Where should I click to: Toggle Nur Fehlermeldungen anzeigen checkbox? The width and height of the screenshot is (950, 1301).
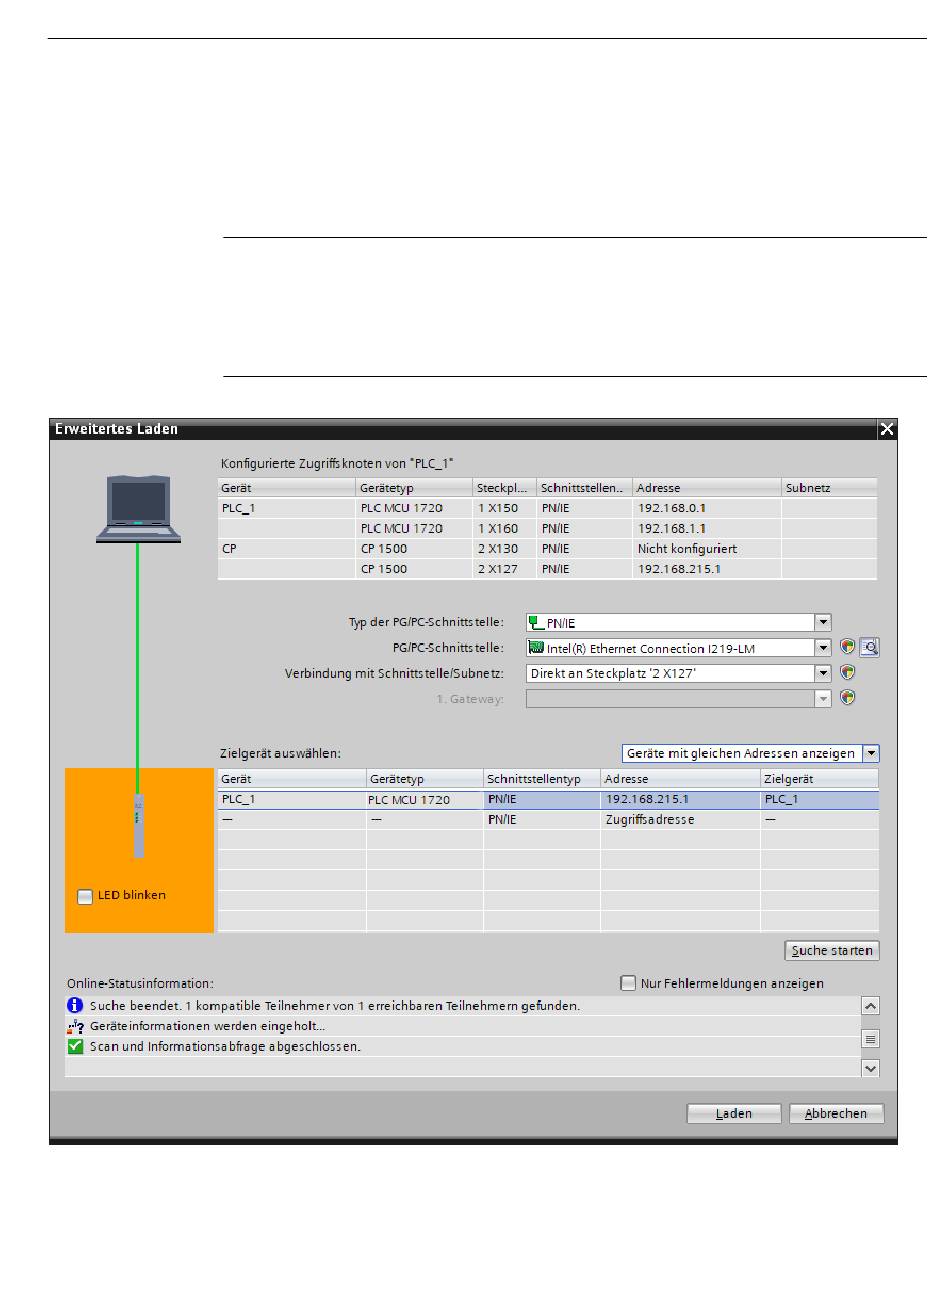tap(628, 983)
